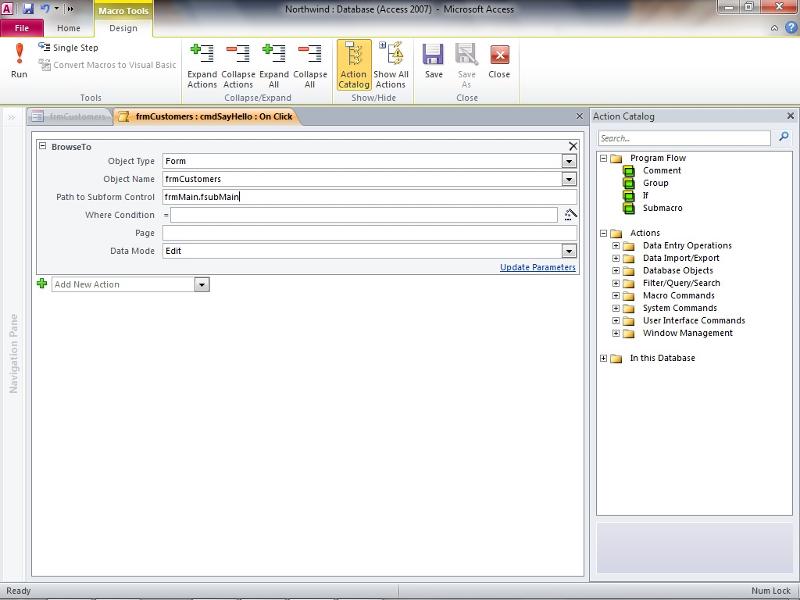Click the Database Objects folder icon

pyautogui.click(x=629, y=271)
